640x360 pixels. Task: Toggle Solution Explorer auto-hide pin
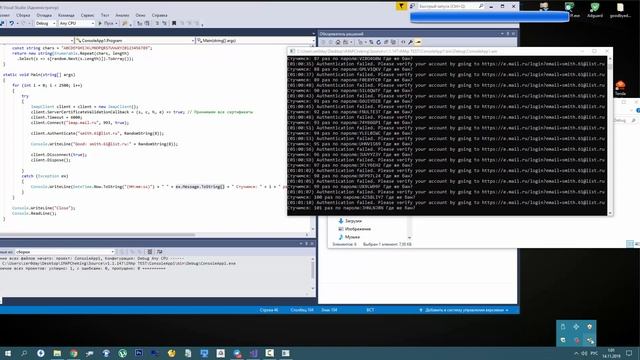(x=508, y=34)
